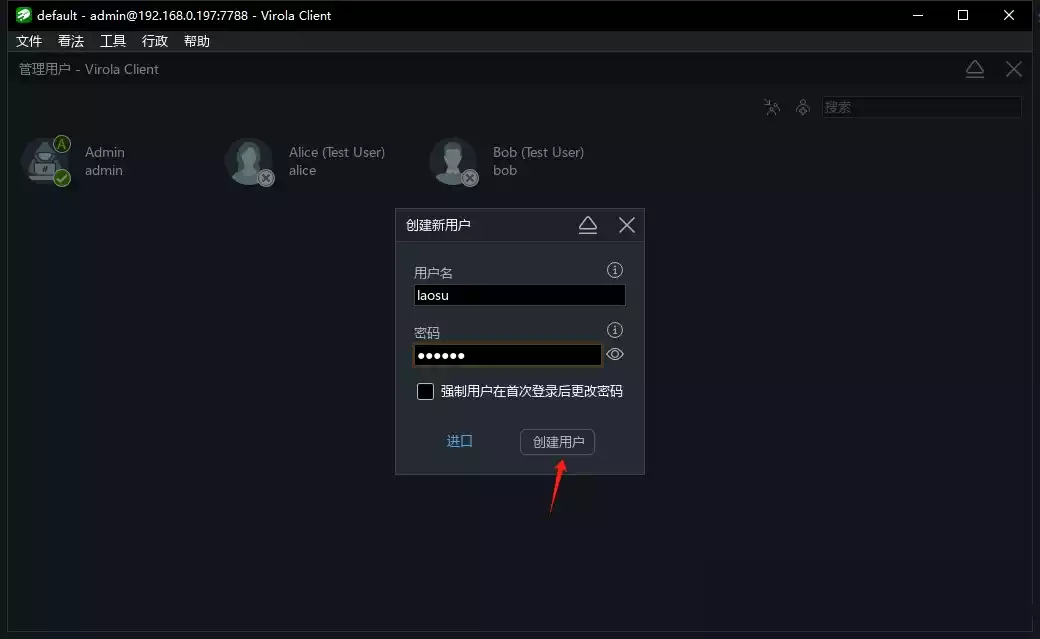Click the 进口 link in the dialog
Screen dimensions: 1040x639
459,441
